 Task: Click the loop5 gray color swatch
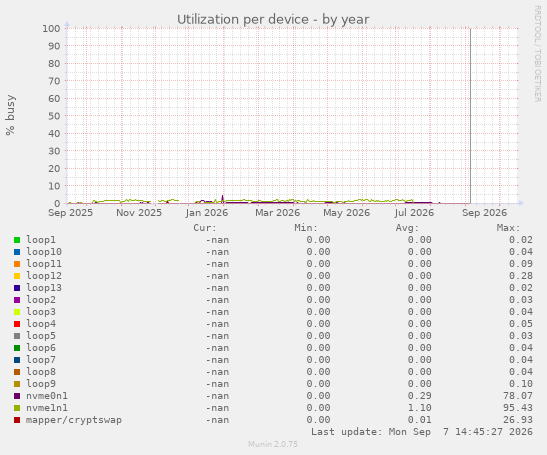pyautogui.click(x=17, y=336)
